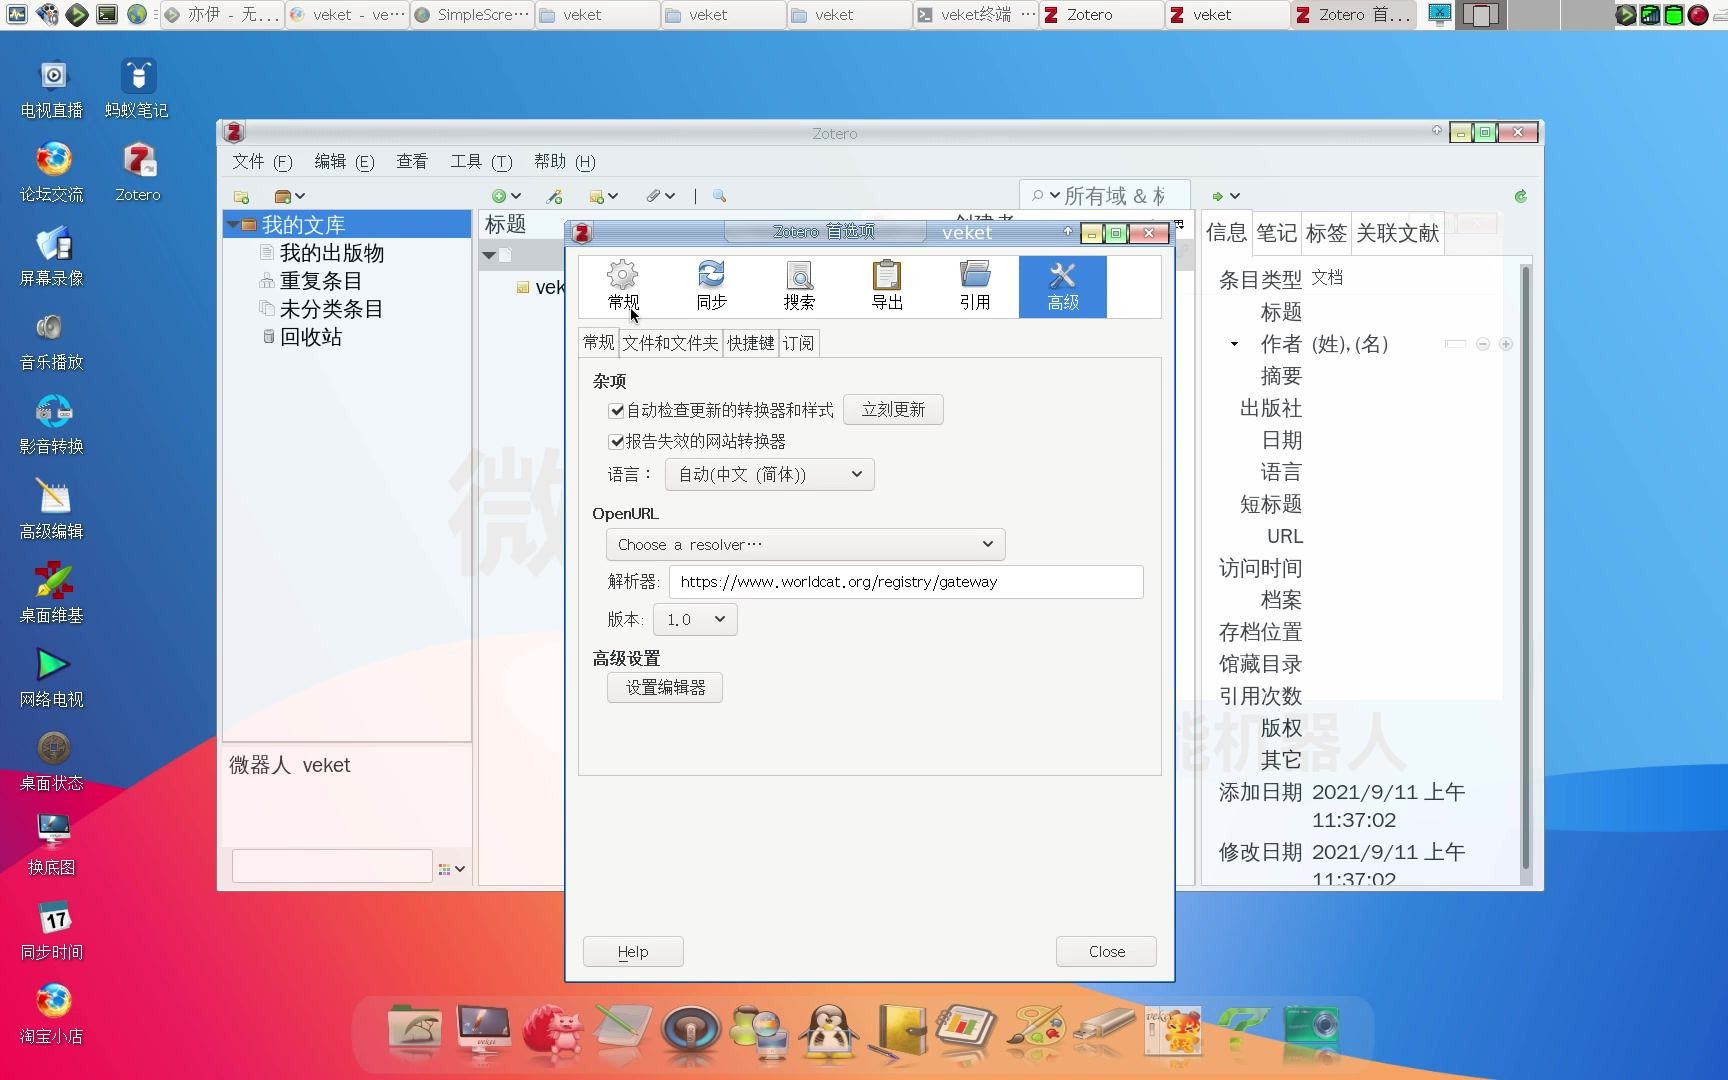This screenshot has width=1728, height=1080.
Task: Open the 编辑 (E) menu
Action: (x=344, y=162)
